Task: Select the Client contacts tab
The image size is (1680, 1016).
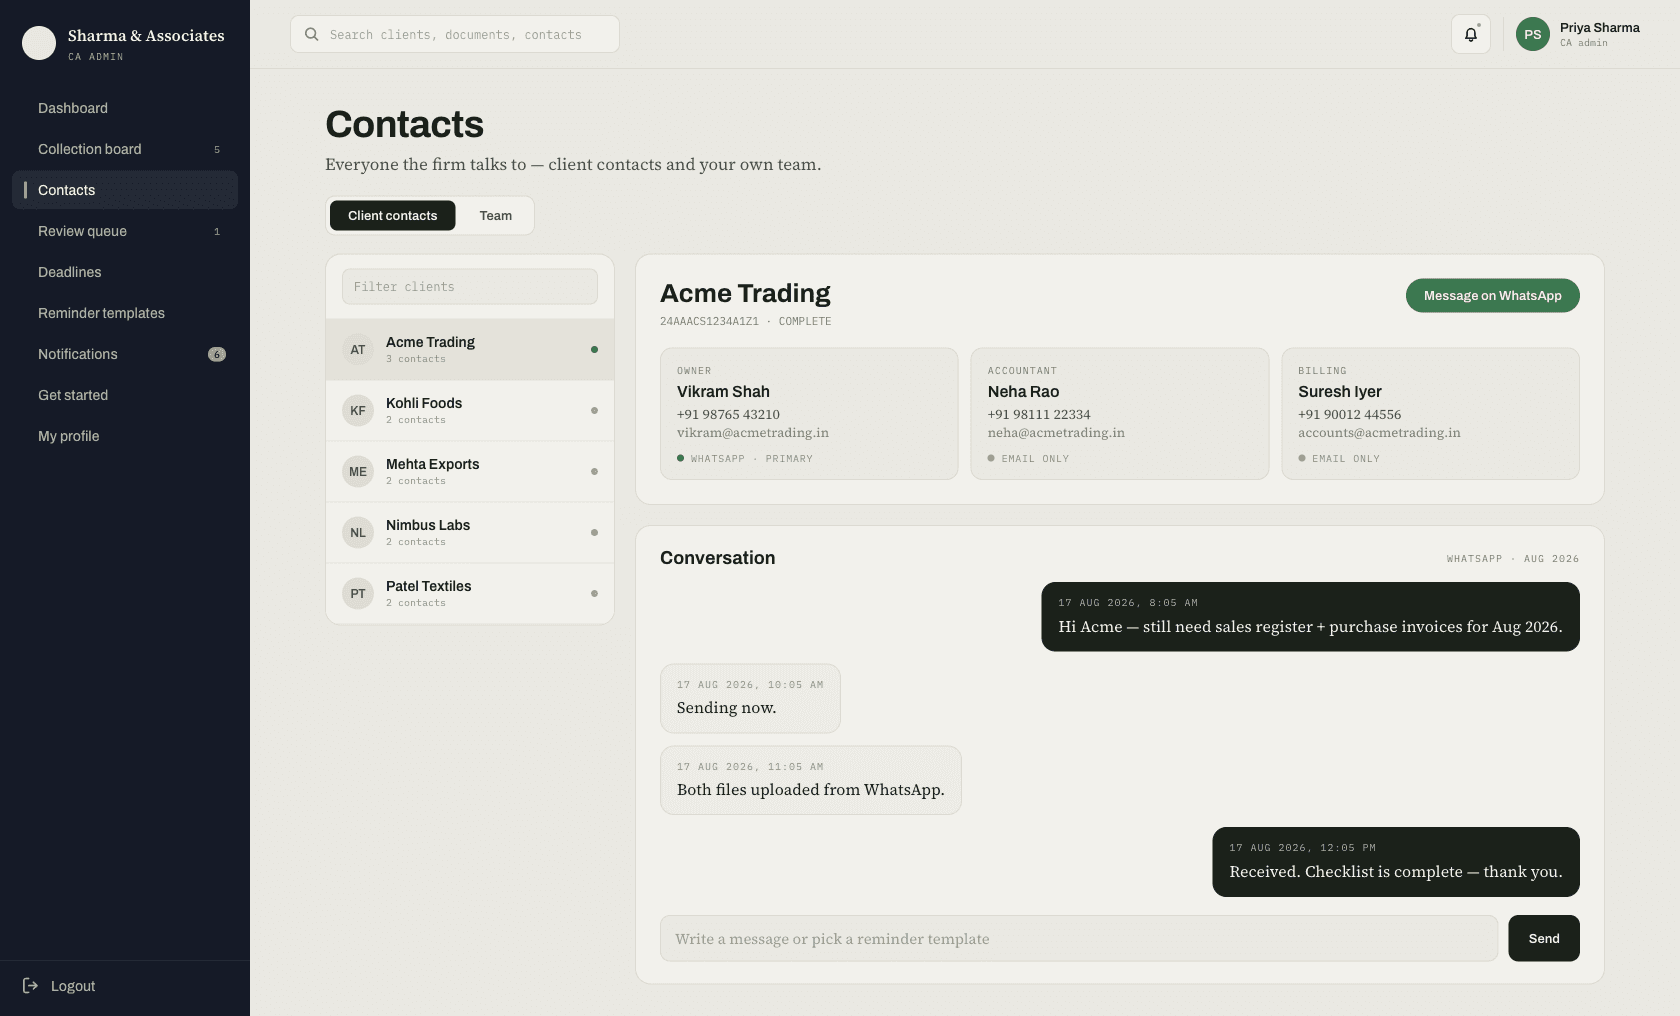Action: pyautogui.click(x=392, y=216)
